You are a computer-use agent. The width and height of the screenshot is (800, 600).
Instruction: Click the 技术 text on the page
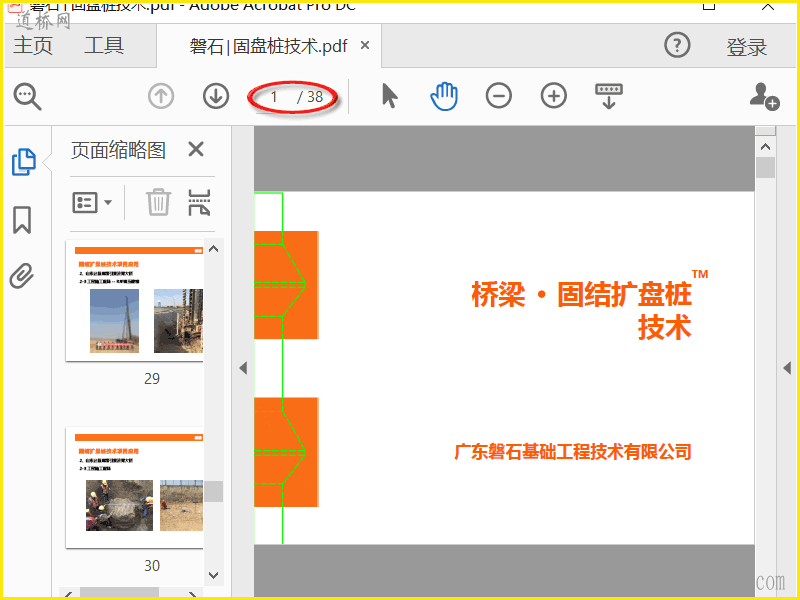pos(665,327)
